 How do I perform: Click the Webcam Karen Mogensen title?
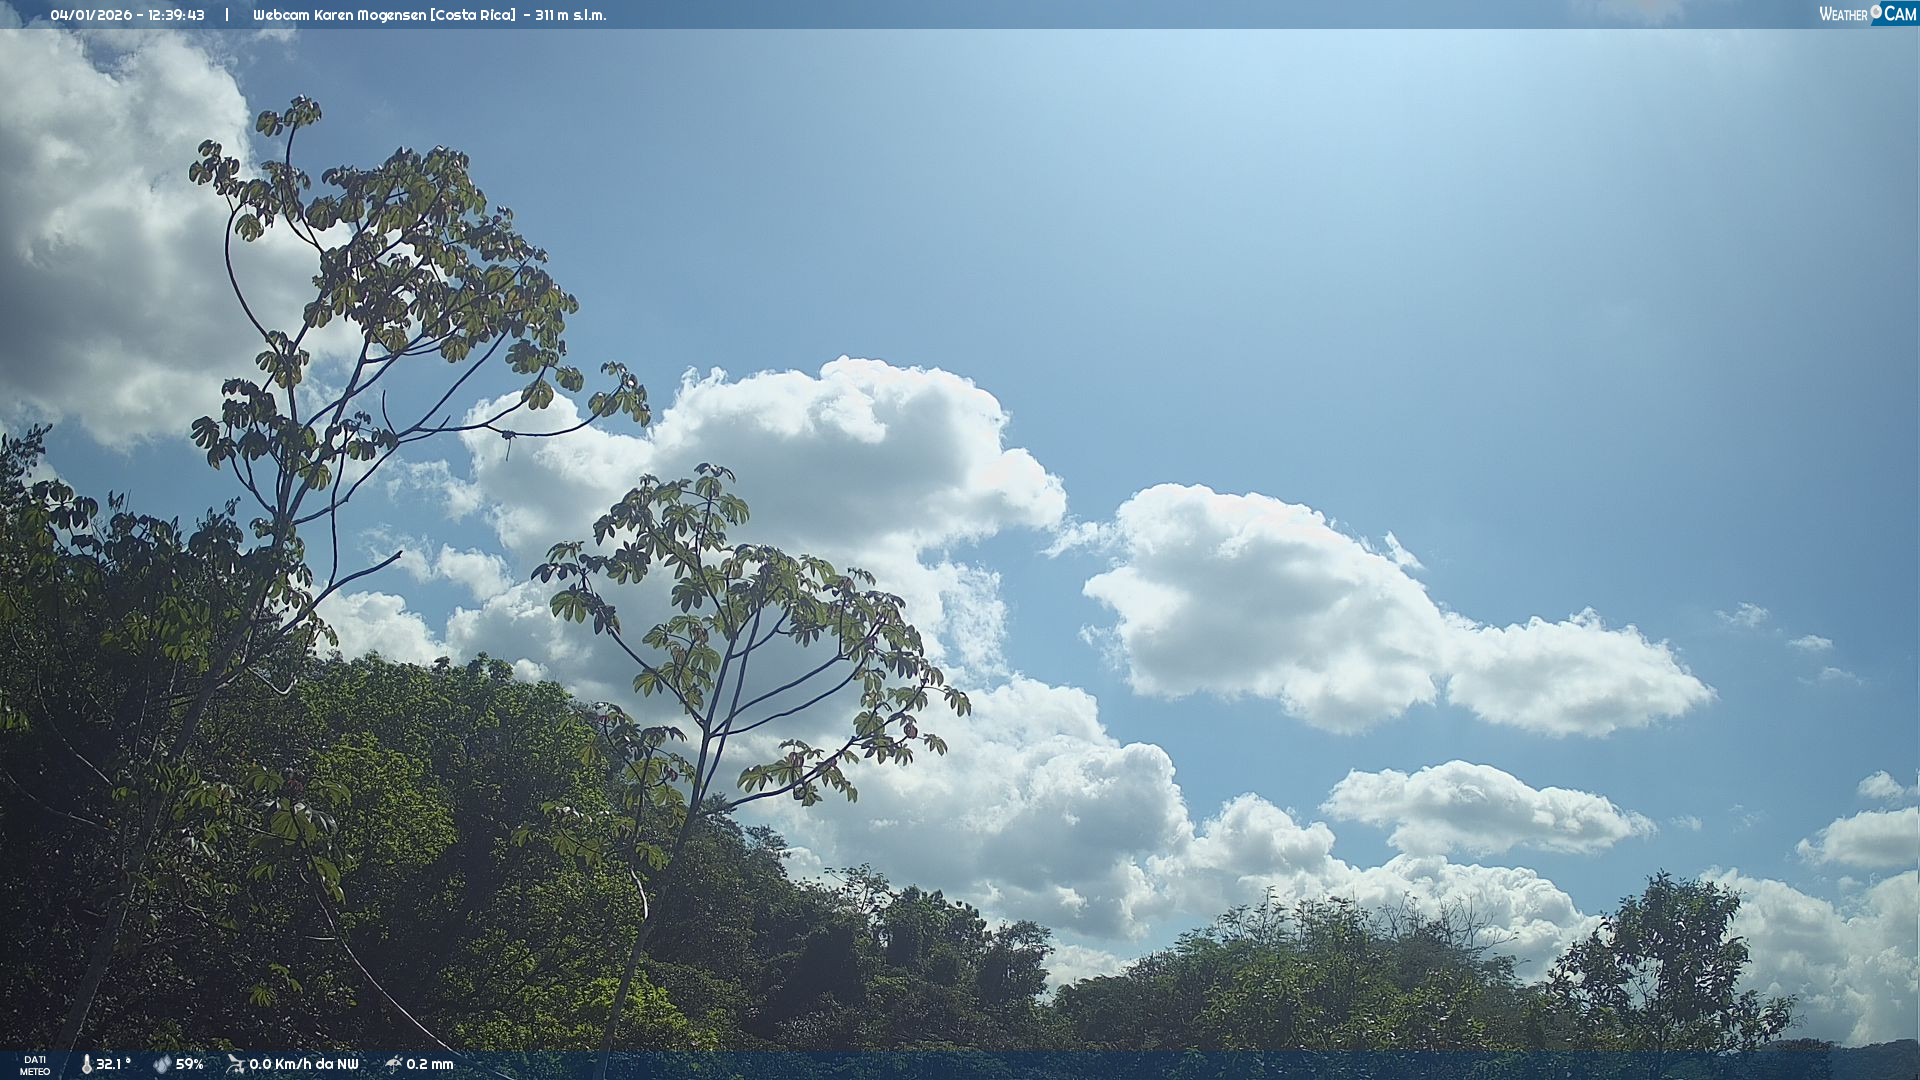coord(339,15)
